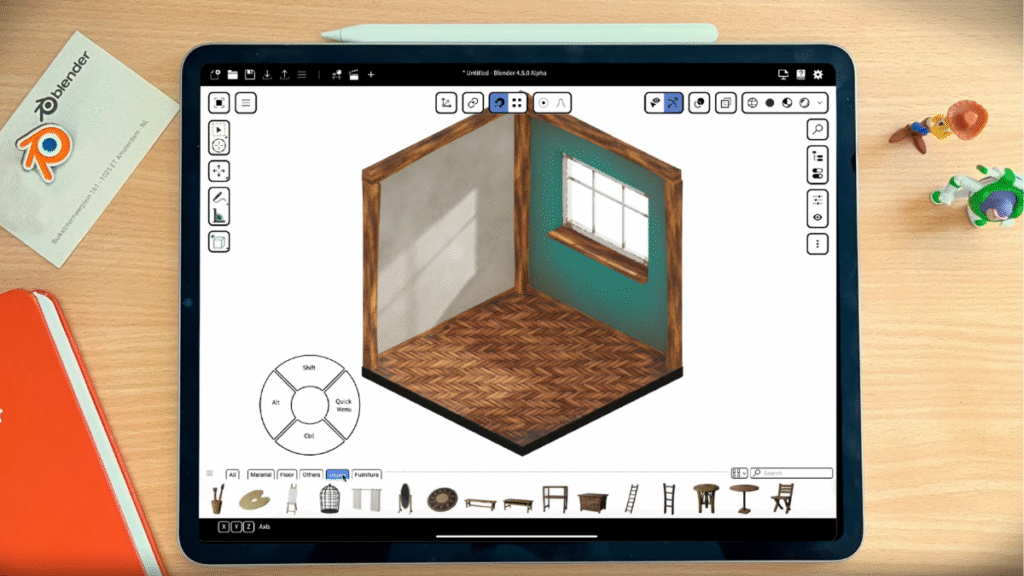Click the Add (+) icon in the top bar
This screenshot has height=576, width=1024.
[x=371, y=75]
